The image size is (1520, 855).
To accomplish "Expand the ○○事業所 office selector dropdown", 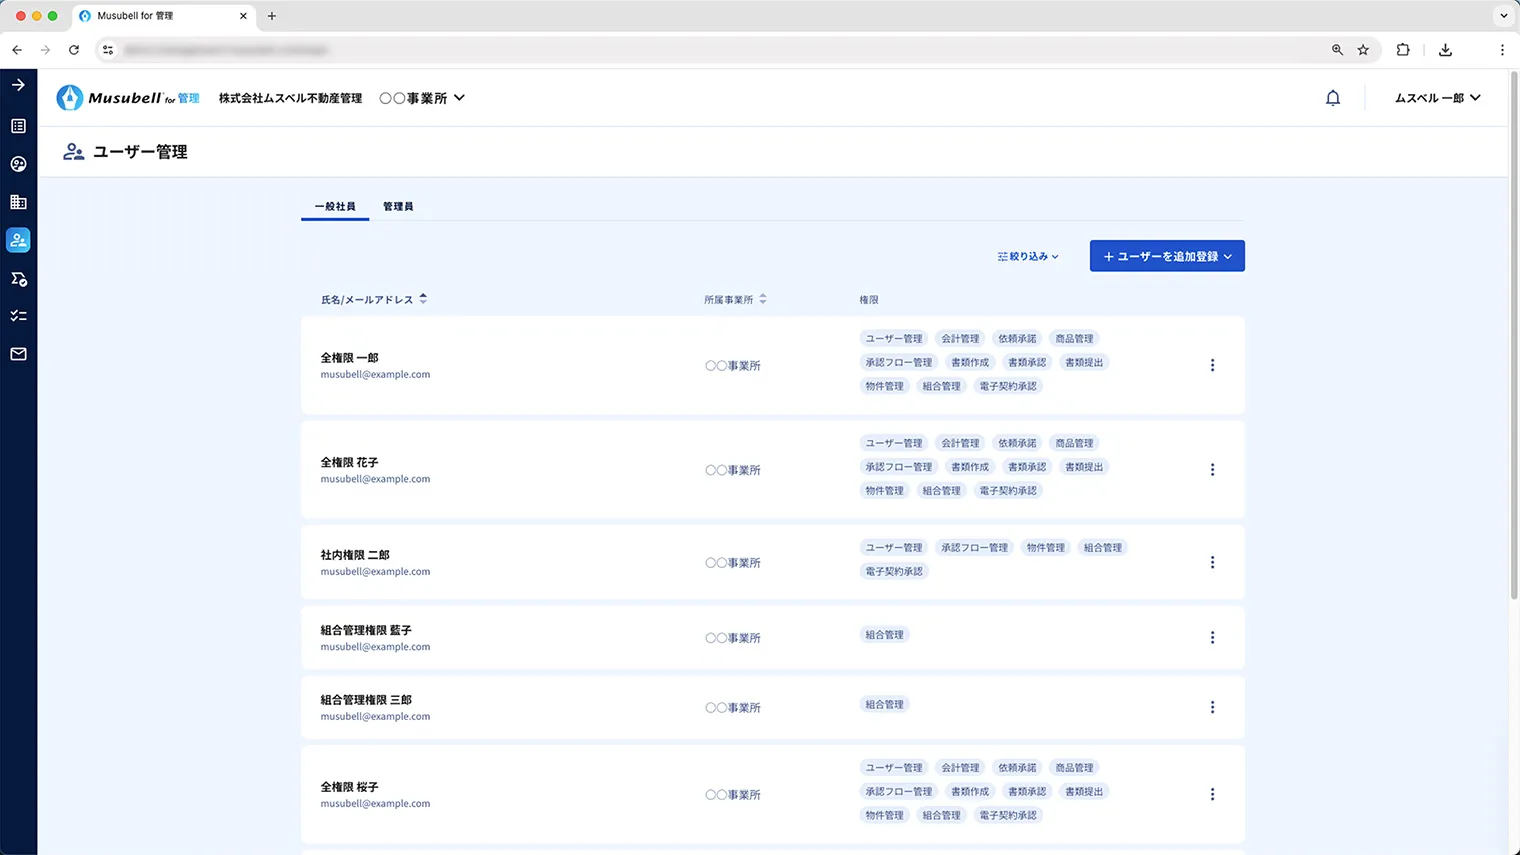I will tap(422, 97).
